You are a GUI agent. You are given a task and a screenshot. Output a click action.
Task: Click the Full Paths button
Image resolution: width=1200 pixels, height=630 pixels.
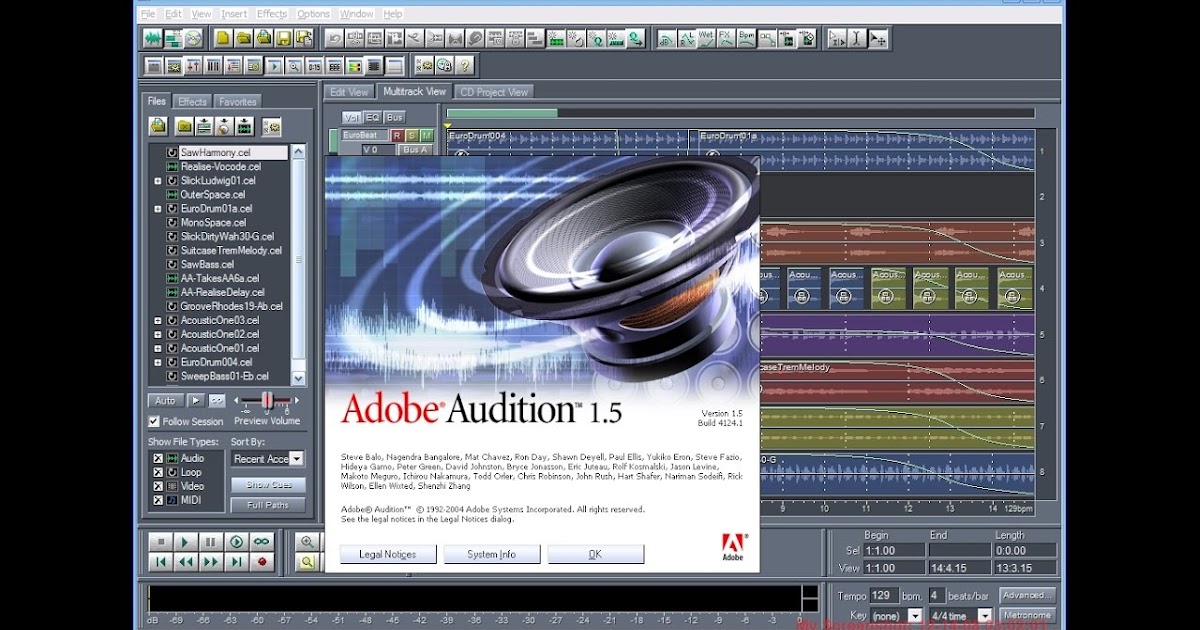pos(268,505)
